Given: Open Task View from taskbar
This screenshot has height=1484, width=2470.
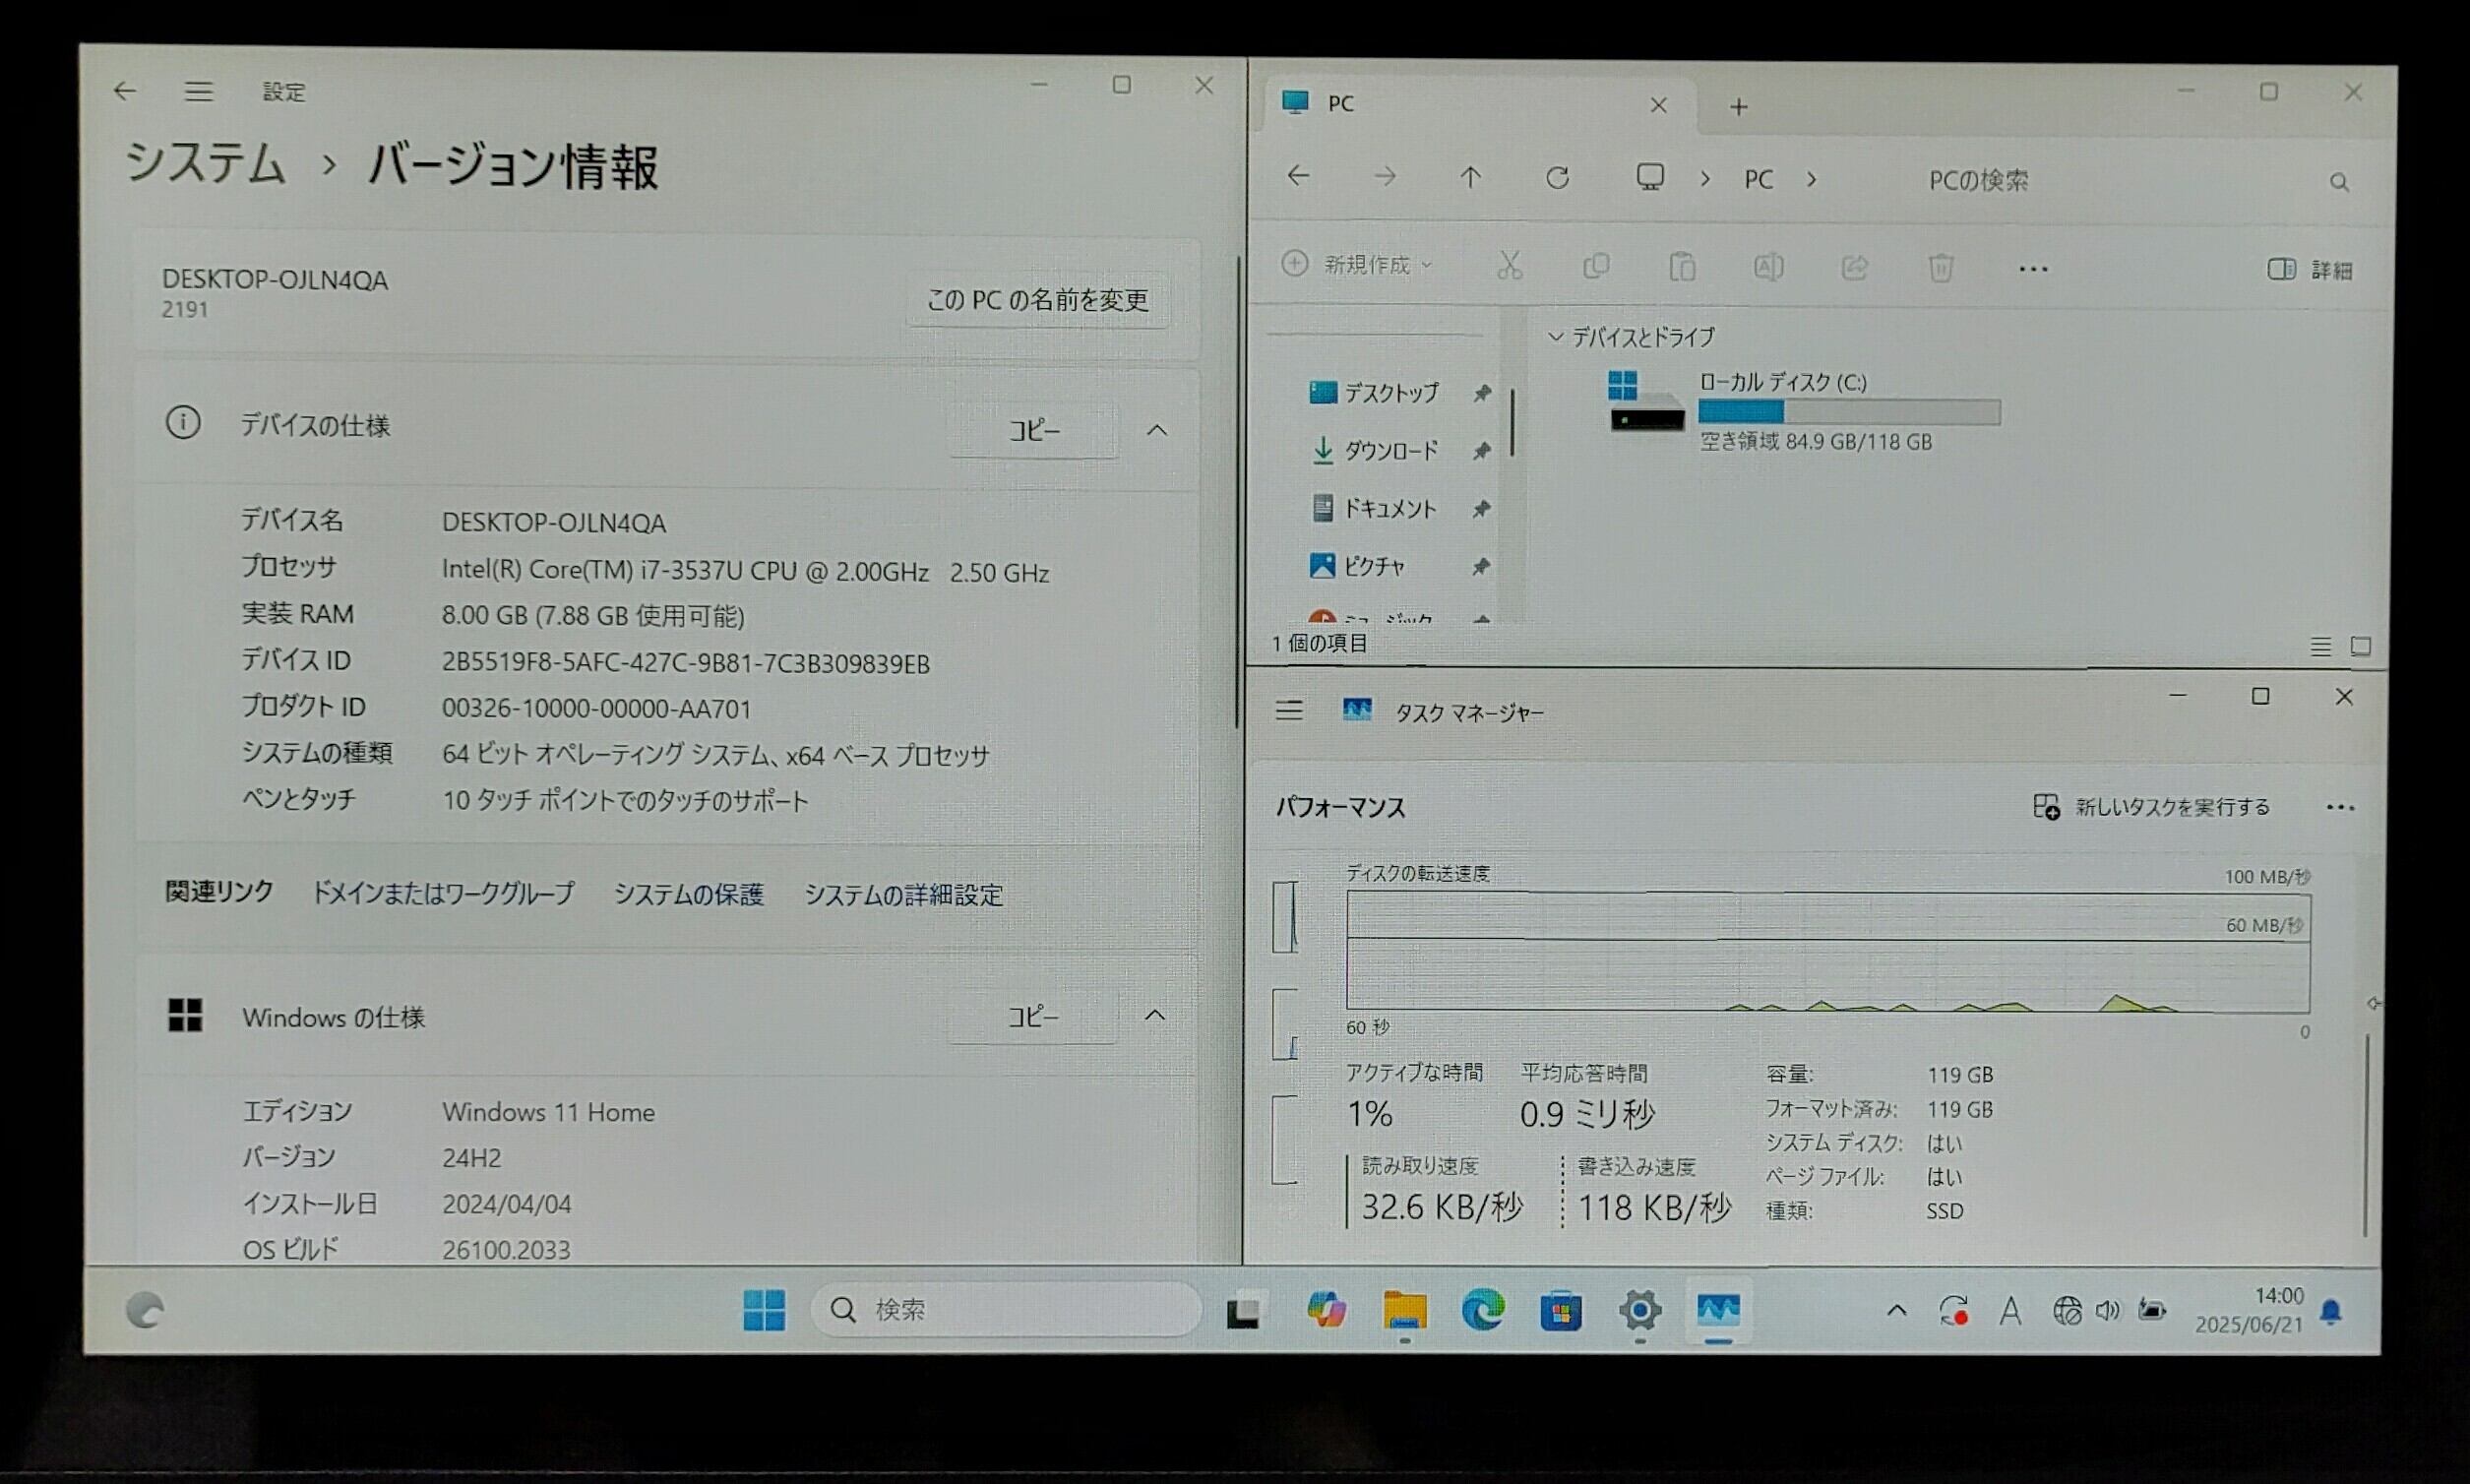Looking at the screenshot, I should (x=1243, y=1310).
